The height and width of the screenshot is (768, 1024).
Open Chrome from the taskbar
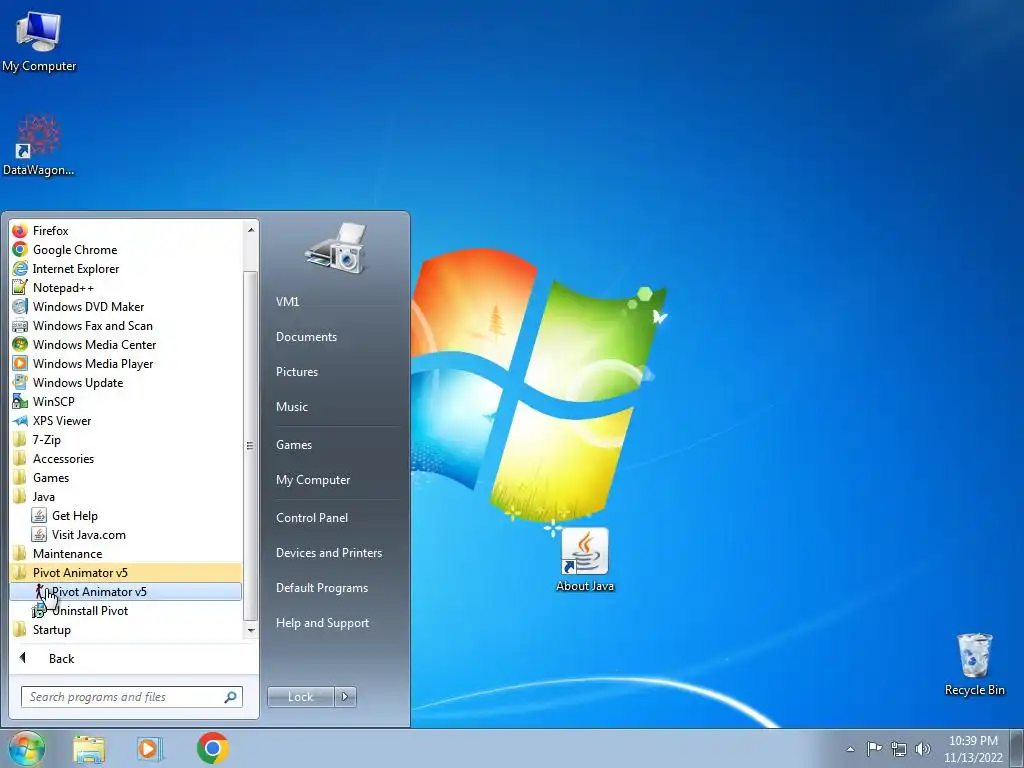coord(212,748)
